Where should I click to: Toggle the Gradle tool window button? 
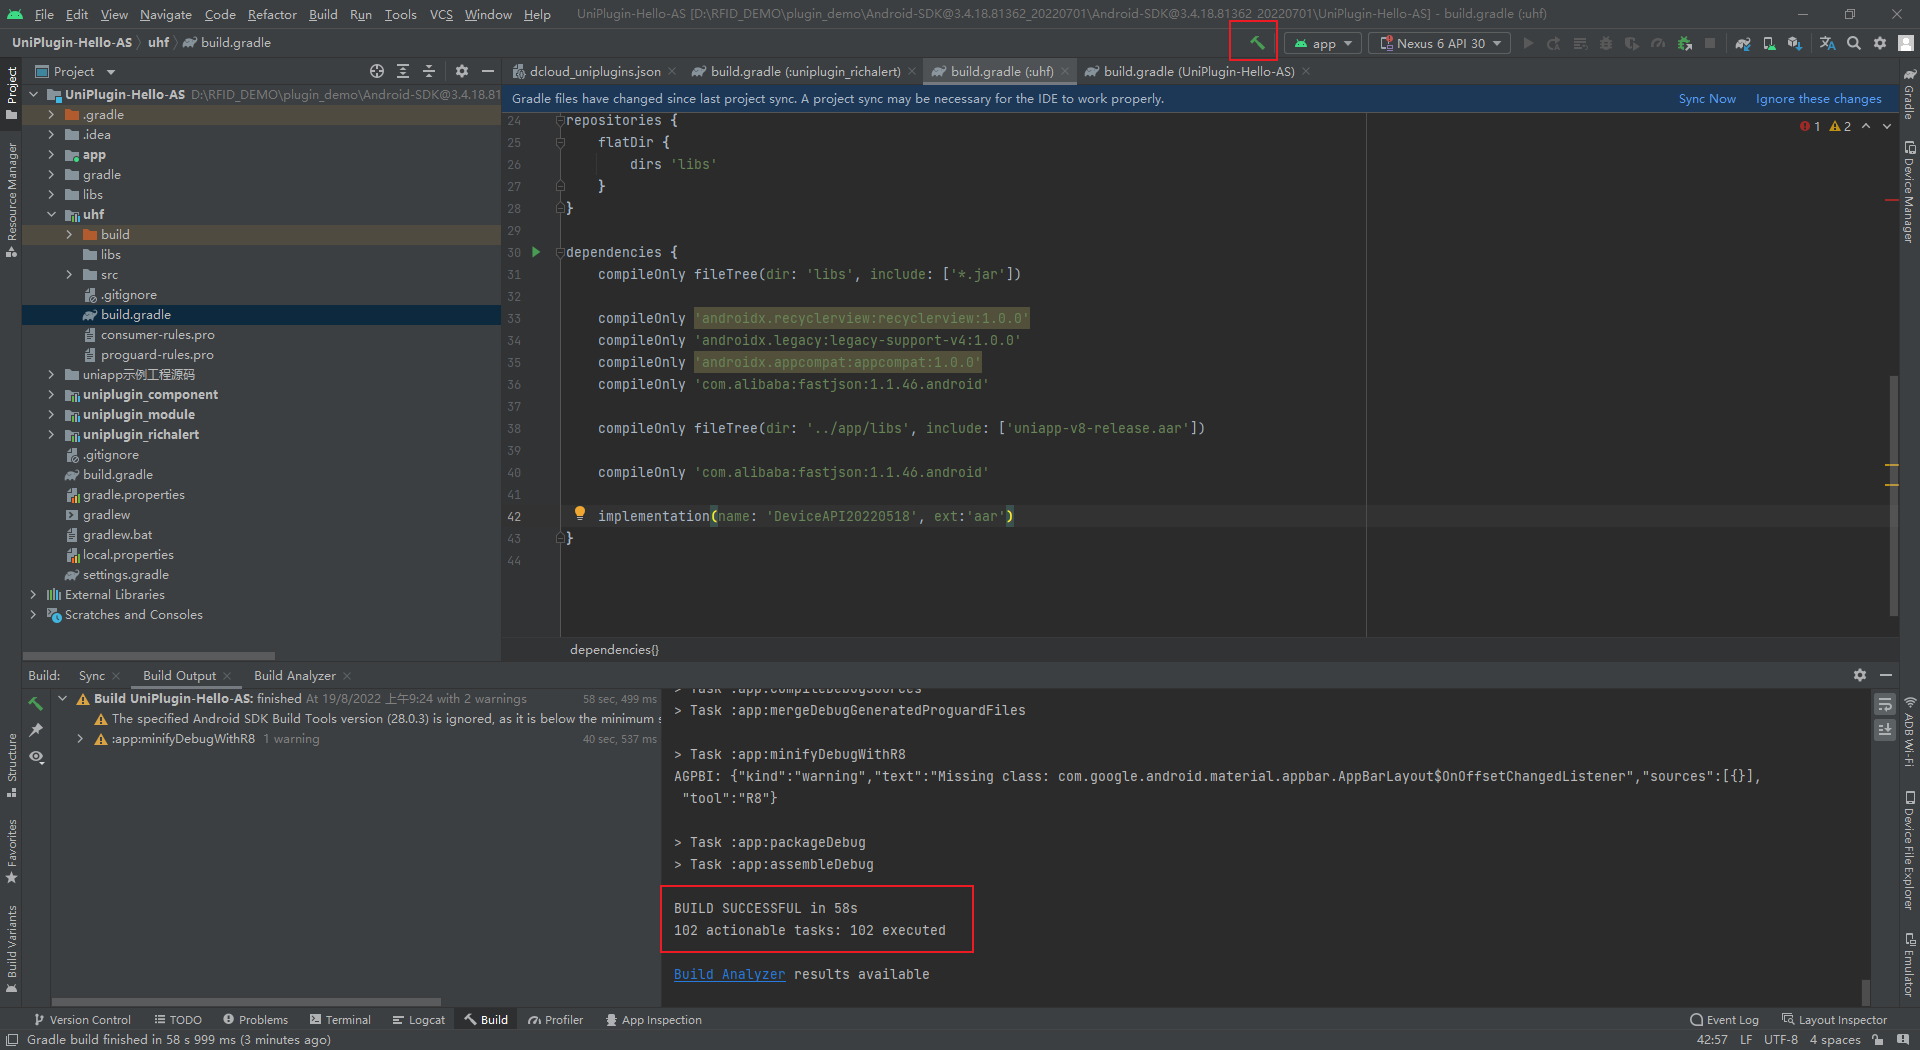pyautogui.click(x=1909, y=95)
